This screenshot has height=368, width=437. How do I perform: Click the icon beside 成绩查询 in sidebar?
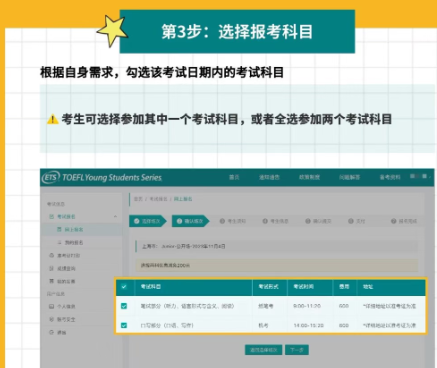click(x=51, y=268)
